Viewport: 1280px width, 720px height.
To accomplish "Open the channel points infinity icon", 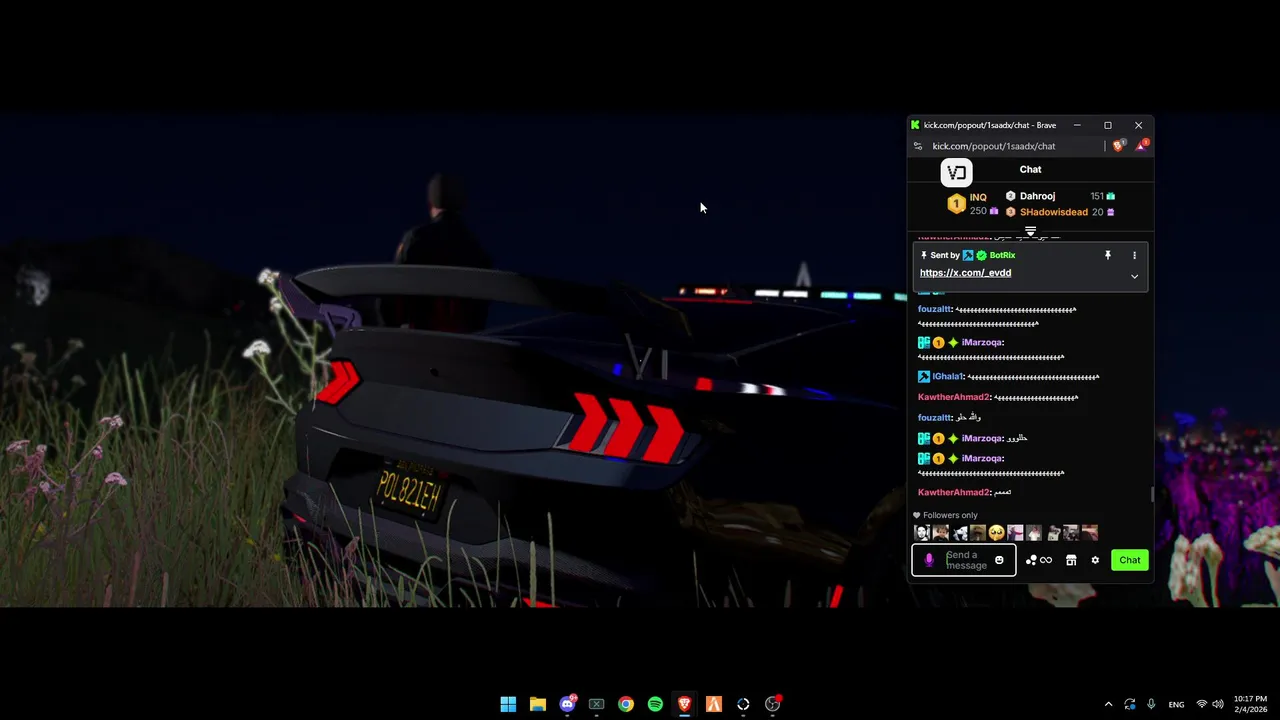I will 1039,560.
